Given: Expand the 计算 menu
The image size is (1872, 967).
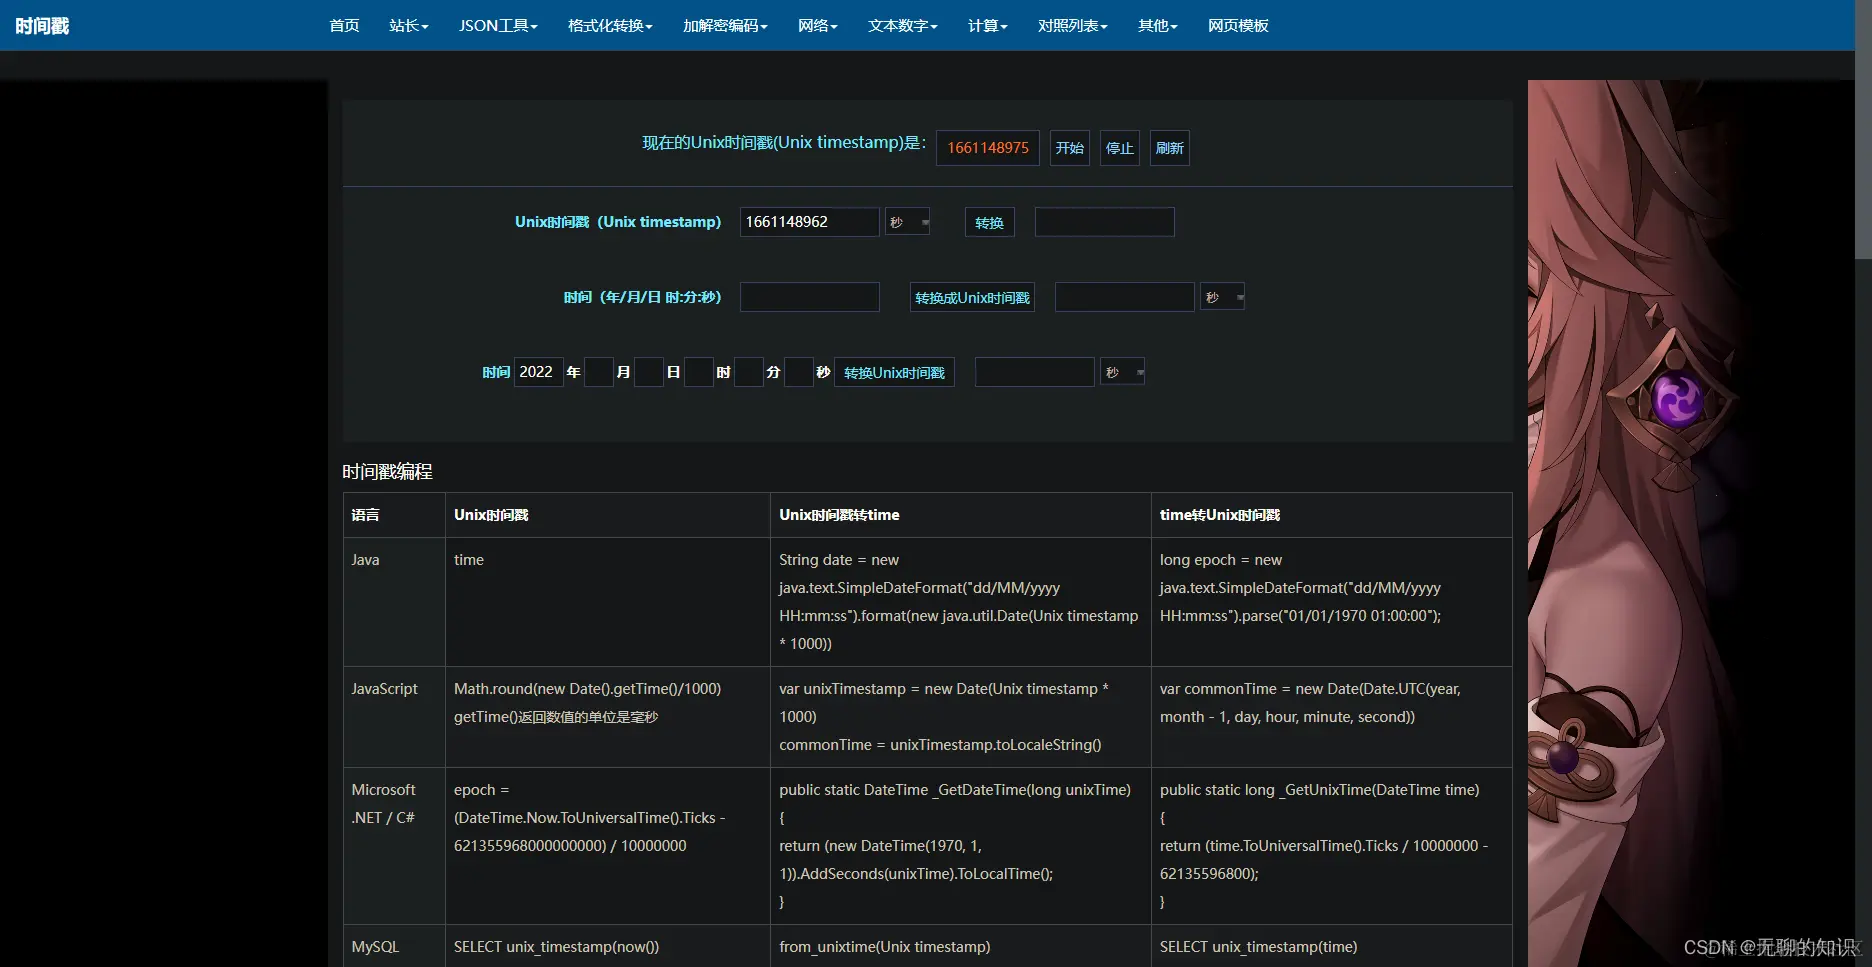Looking at the screenshot, I should coord(988,26).
